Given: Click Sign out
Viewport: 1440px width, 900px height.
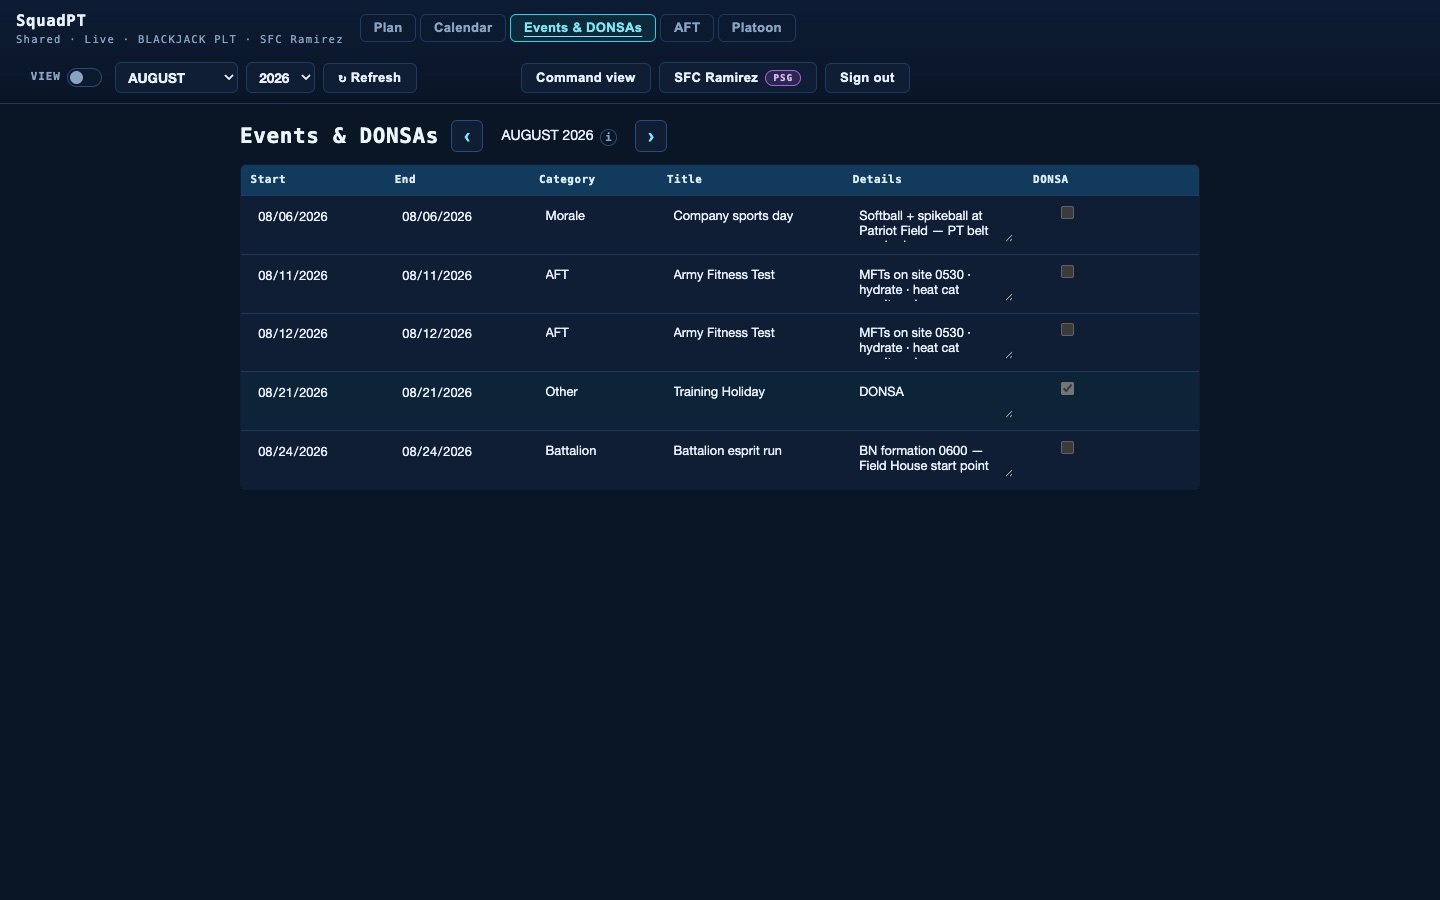Looking at the screenshot, I should coord(867,78).
